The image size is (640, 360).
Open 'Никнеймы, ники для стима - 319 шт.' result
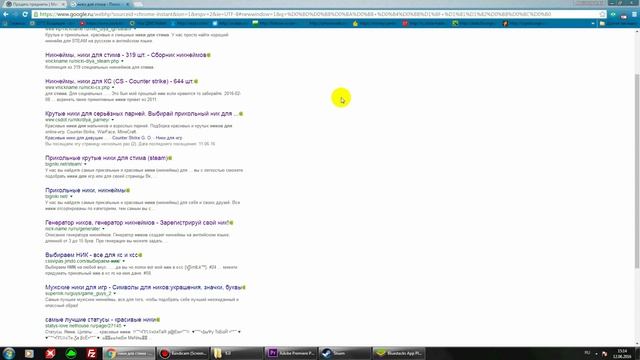click(125, 55)
